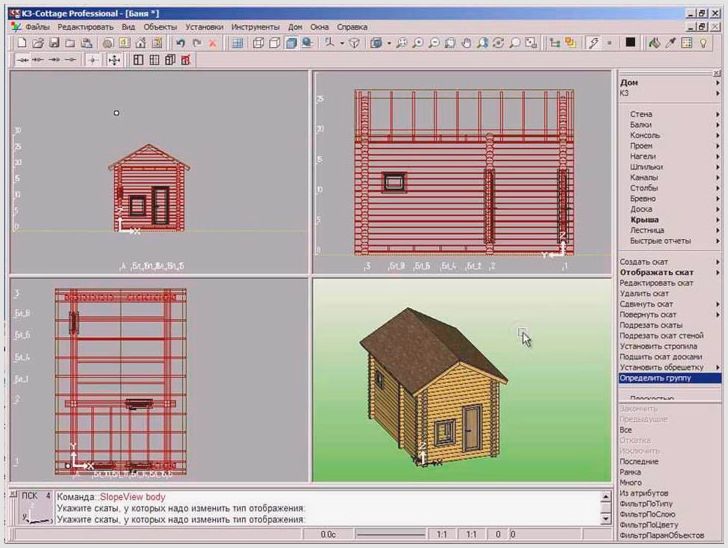Select the wireframe cube view icon
This screenshot has height=548, width=728.
[x=258, y=43]
